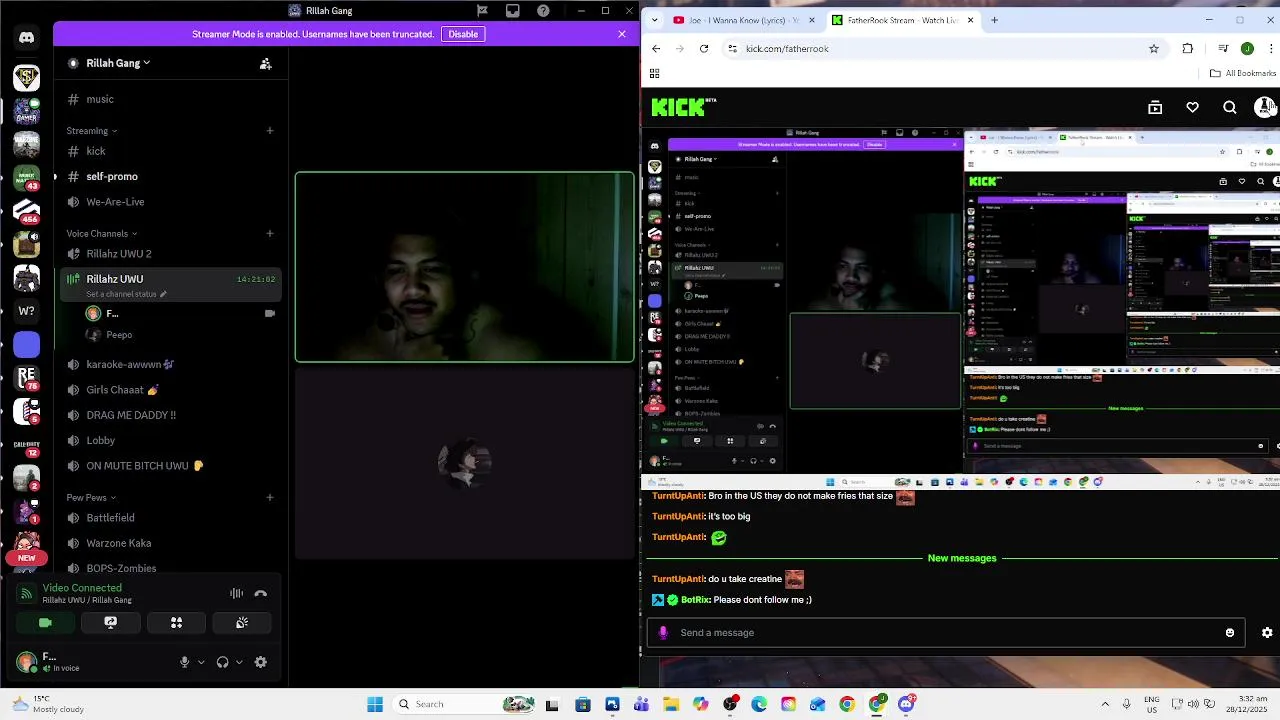Go back in Chrome
The width and height of the screenshot is (1280, 720).
click(656, 48)
